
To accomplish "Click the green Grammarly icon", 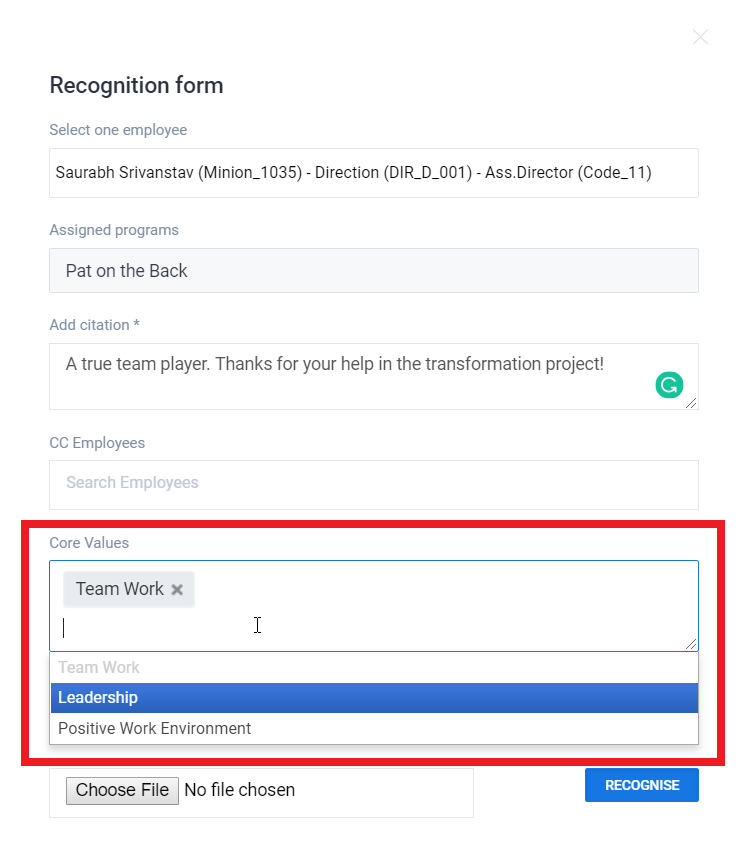I will click(x=669, y=385).
